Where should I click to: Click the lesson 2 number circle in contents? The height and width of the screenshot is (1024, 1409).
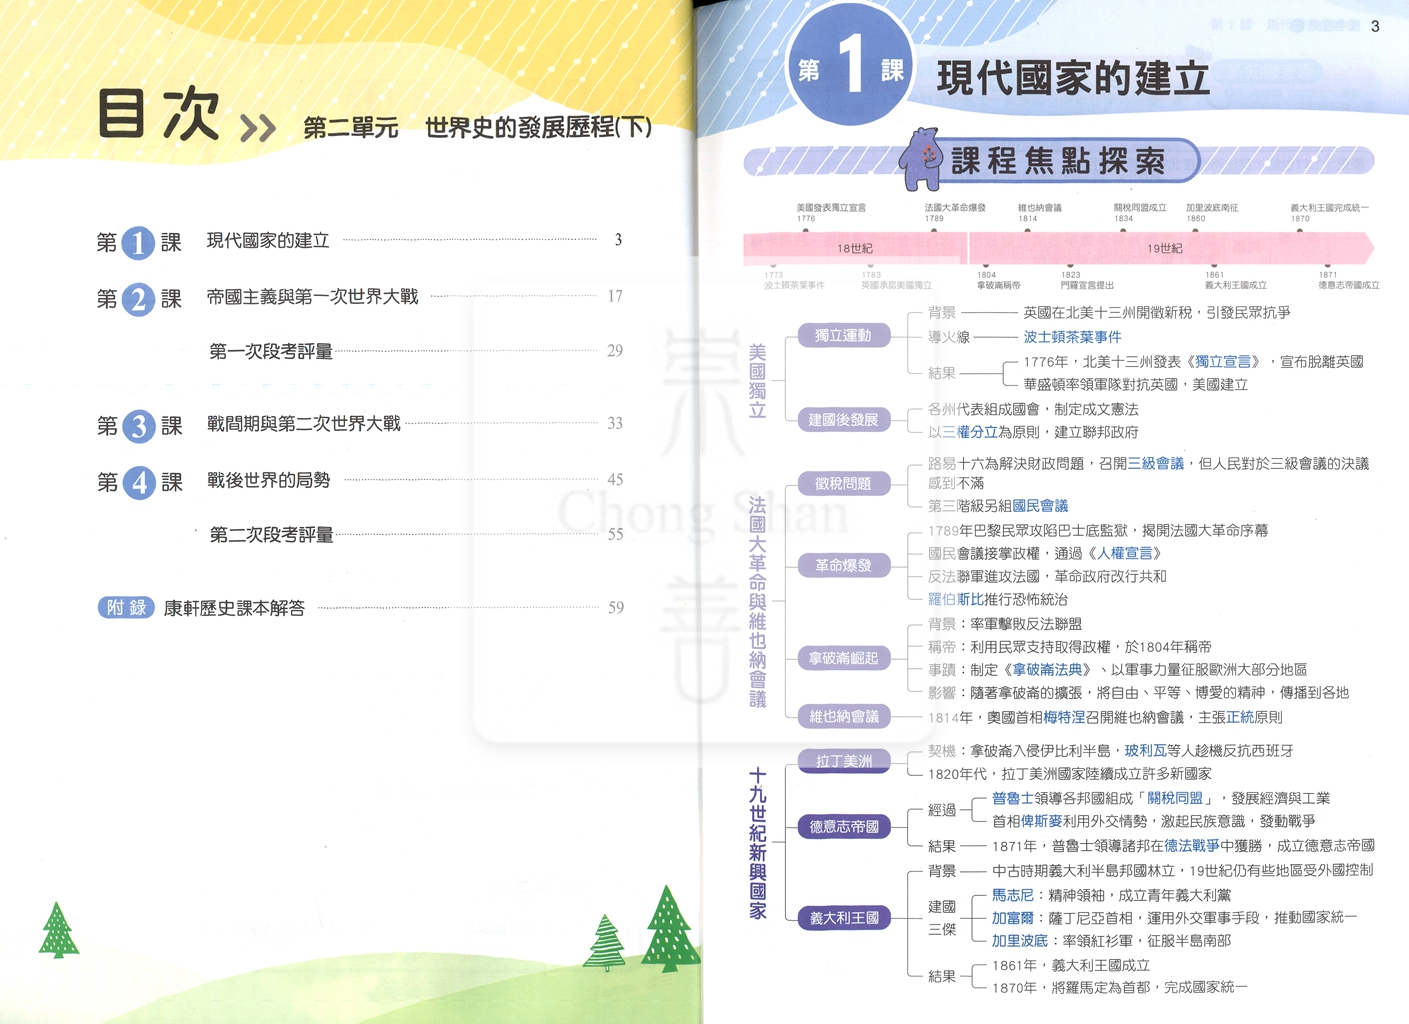point(138,298)
